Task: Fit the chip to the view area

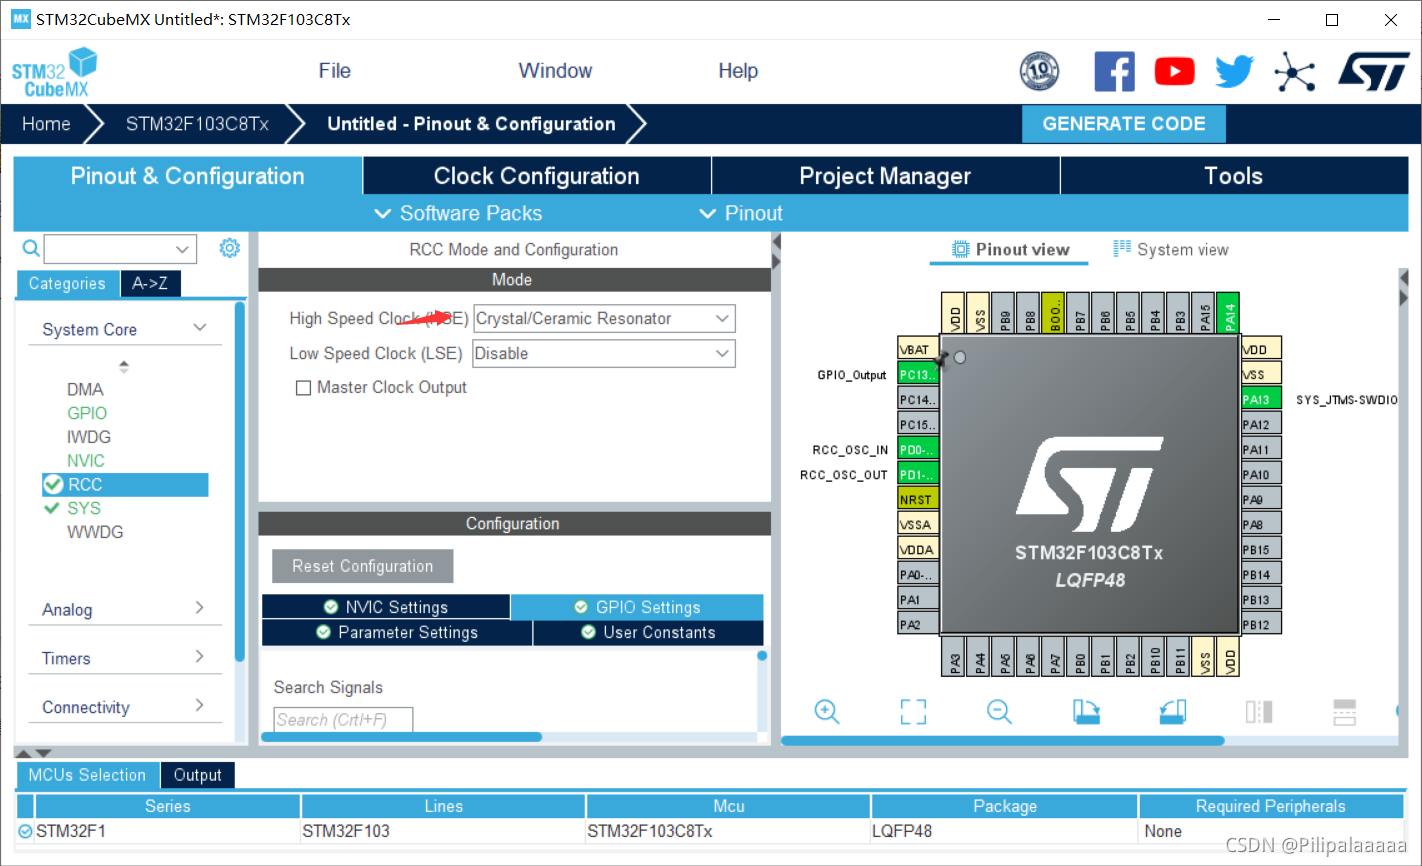Action: [913, 711]
